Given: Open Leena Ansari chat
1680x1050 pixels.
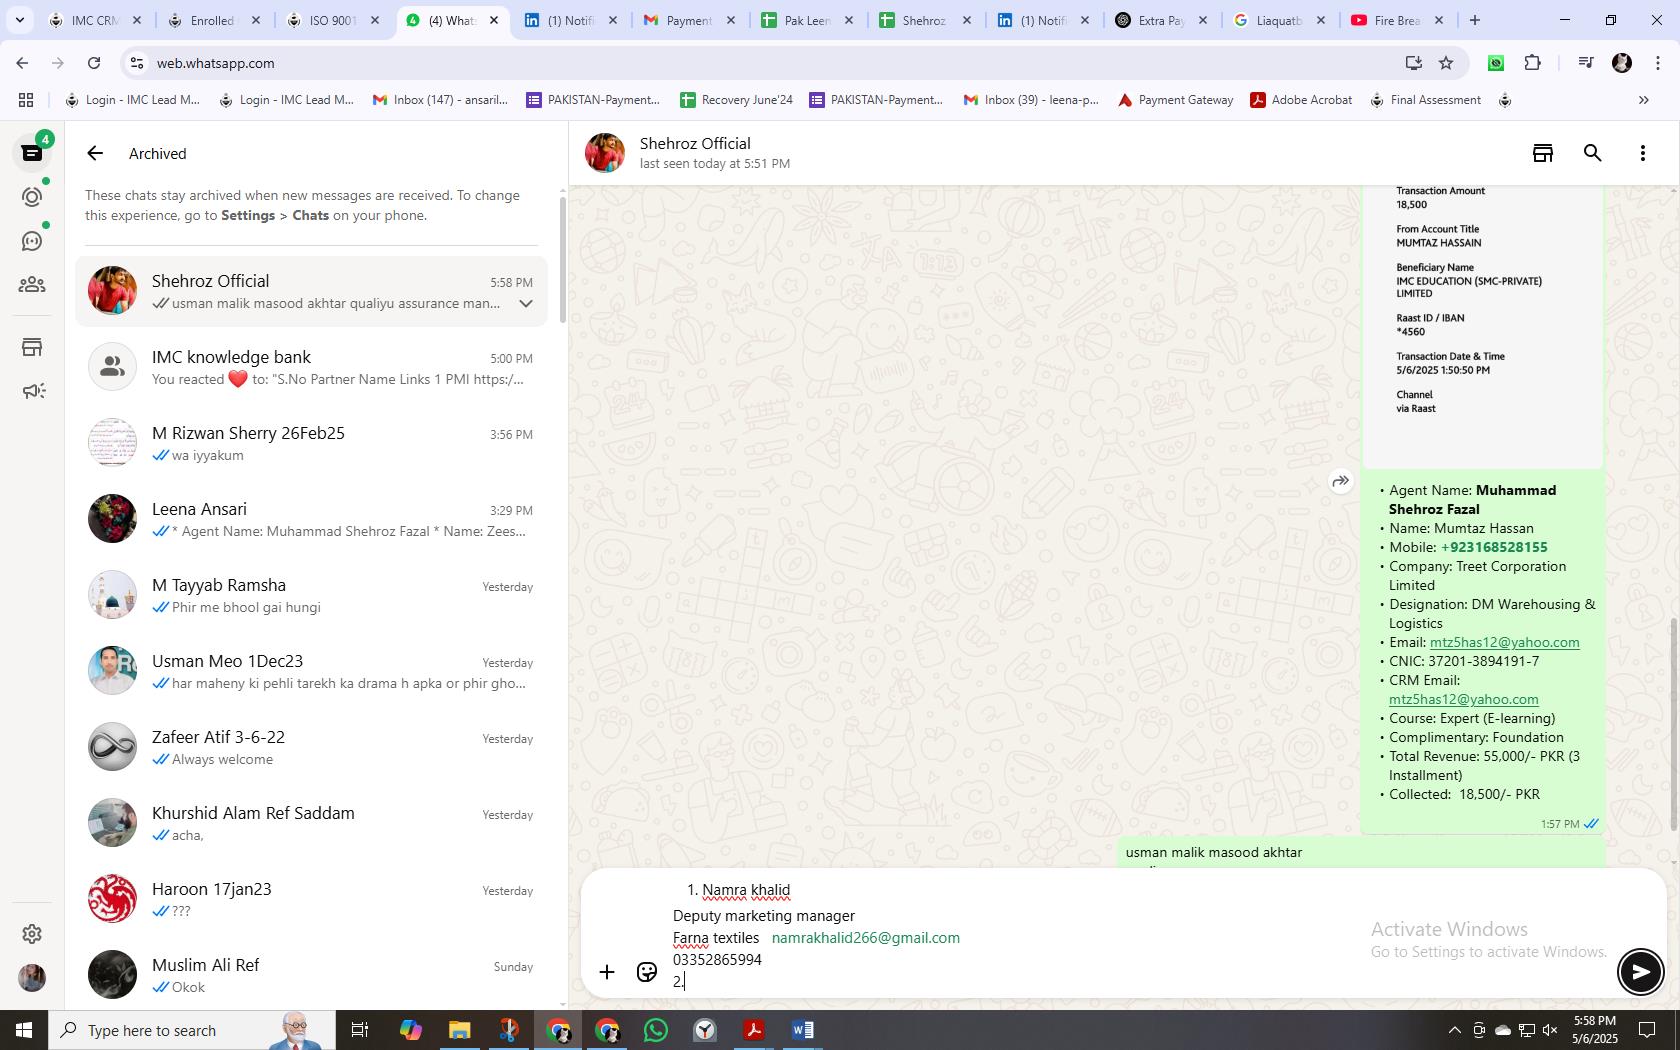Looking at the screenshot, I should 311,519.
